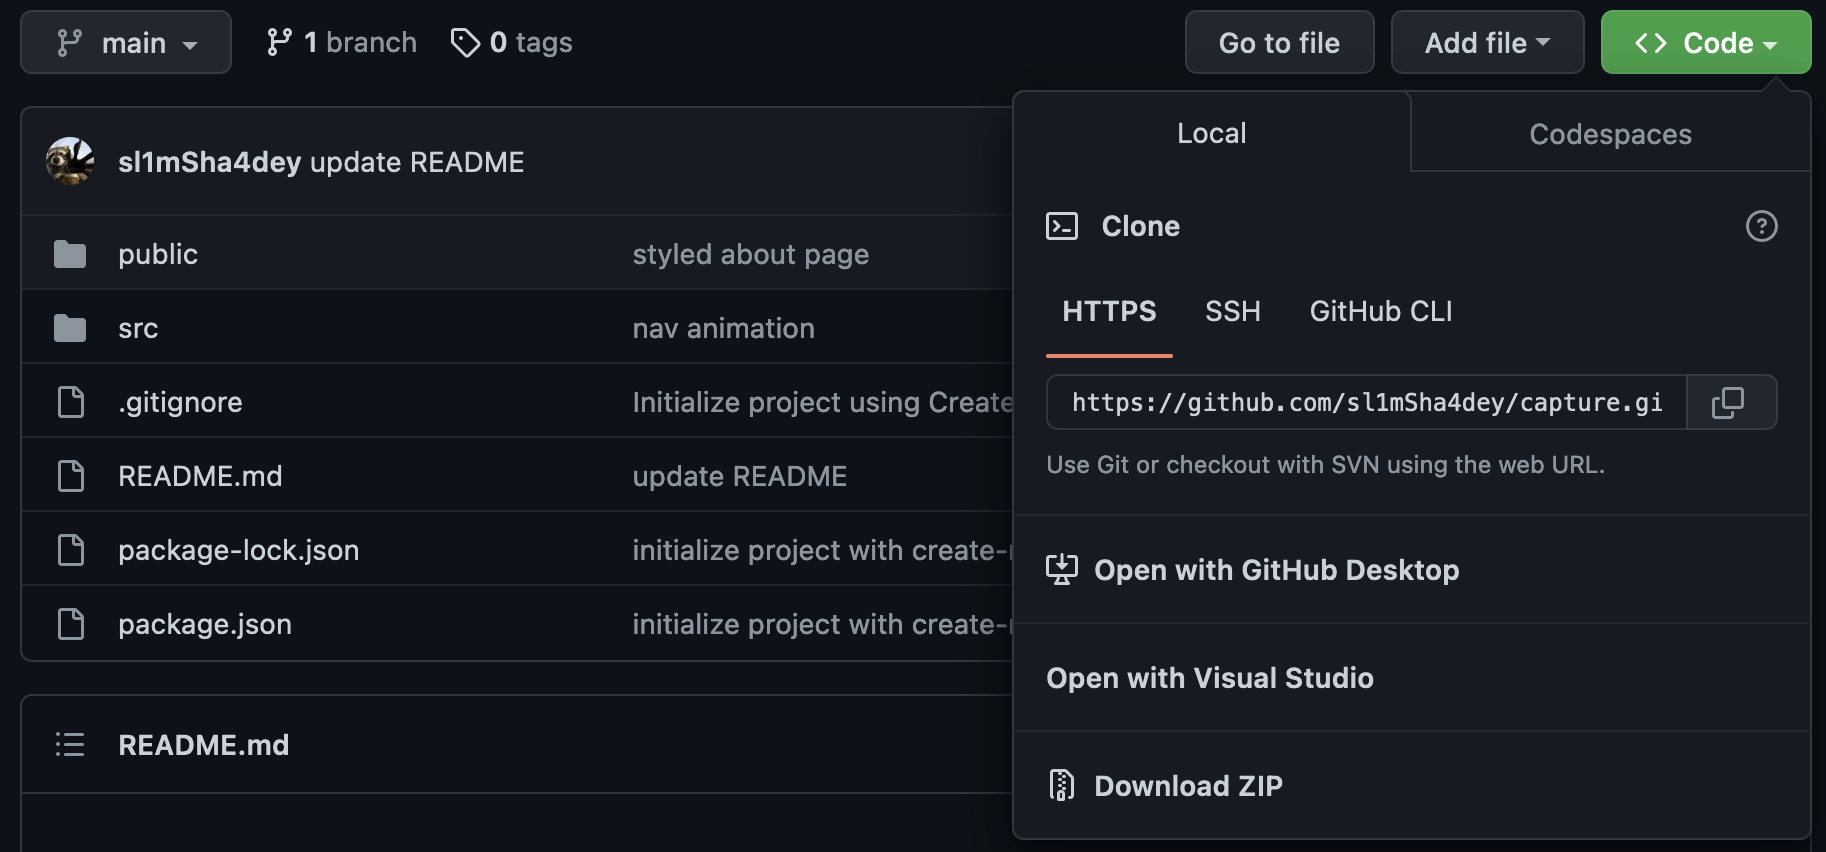The image size is (1826, 852).
Task: Switch to the Local tab
Action: point(1212,133)
